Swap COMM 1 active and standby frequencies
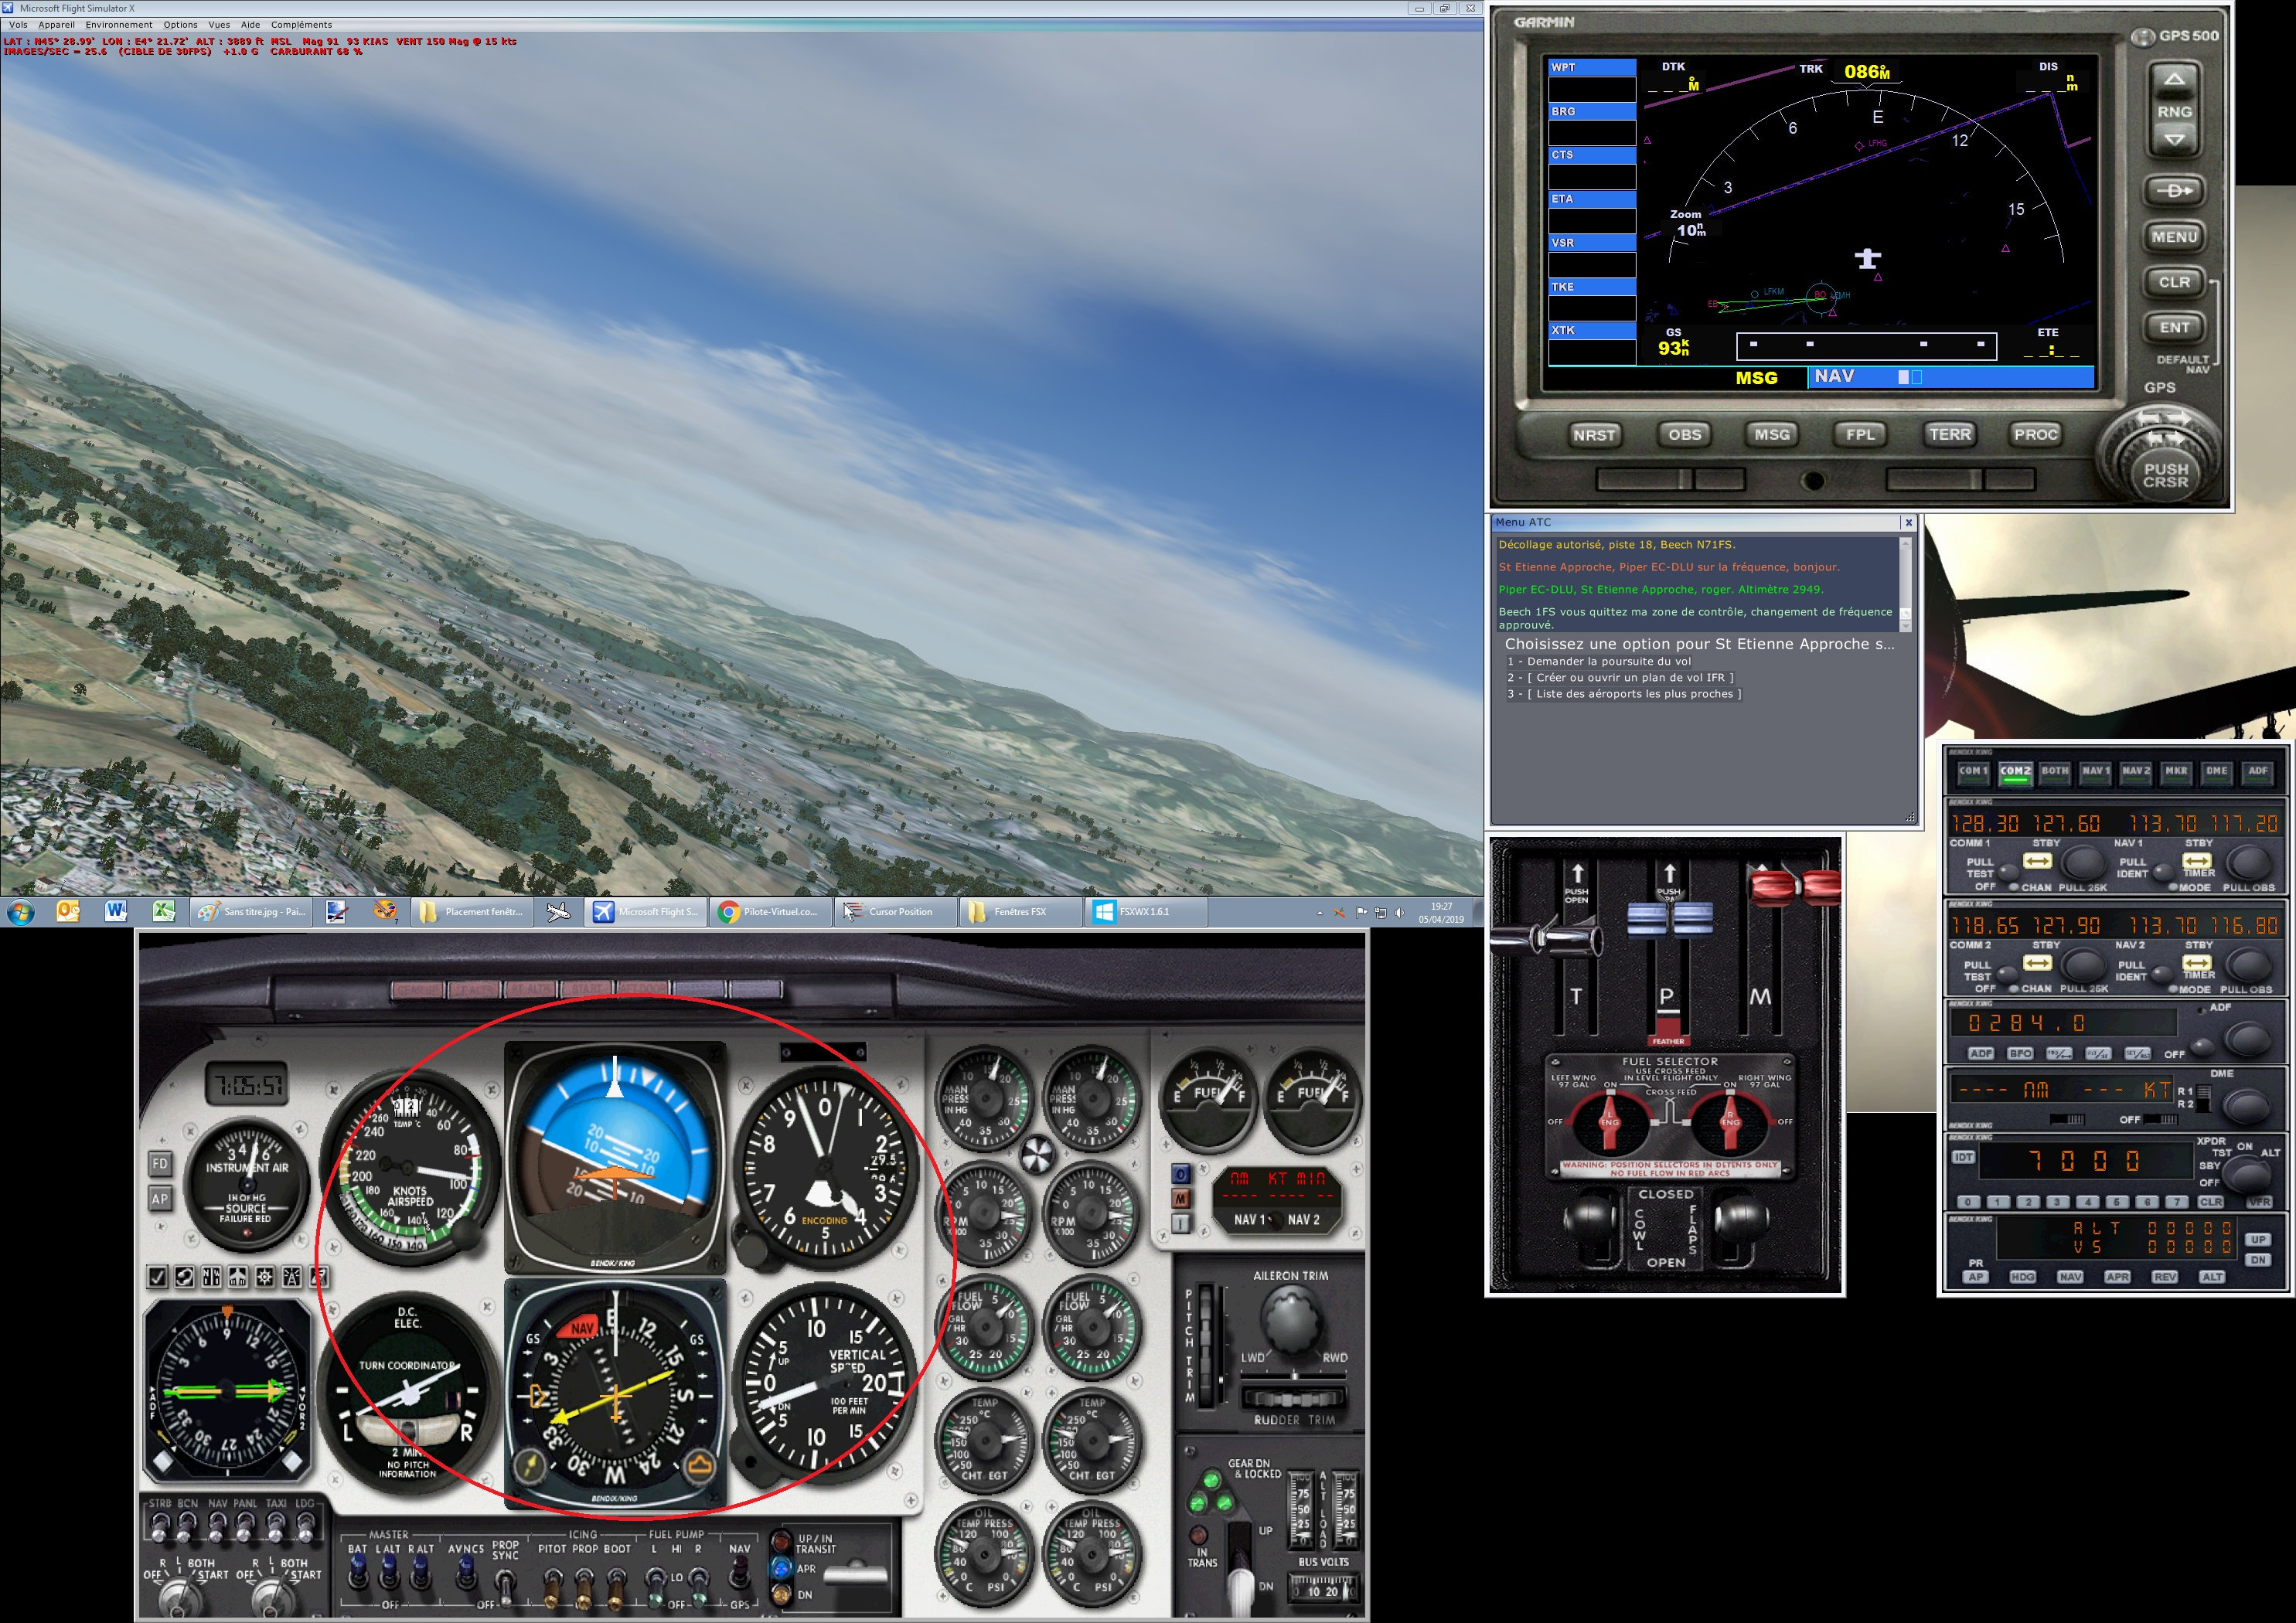Screen dimensions: 2296x1623 click(x=2037, y=861)
